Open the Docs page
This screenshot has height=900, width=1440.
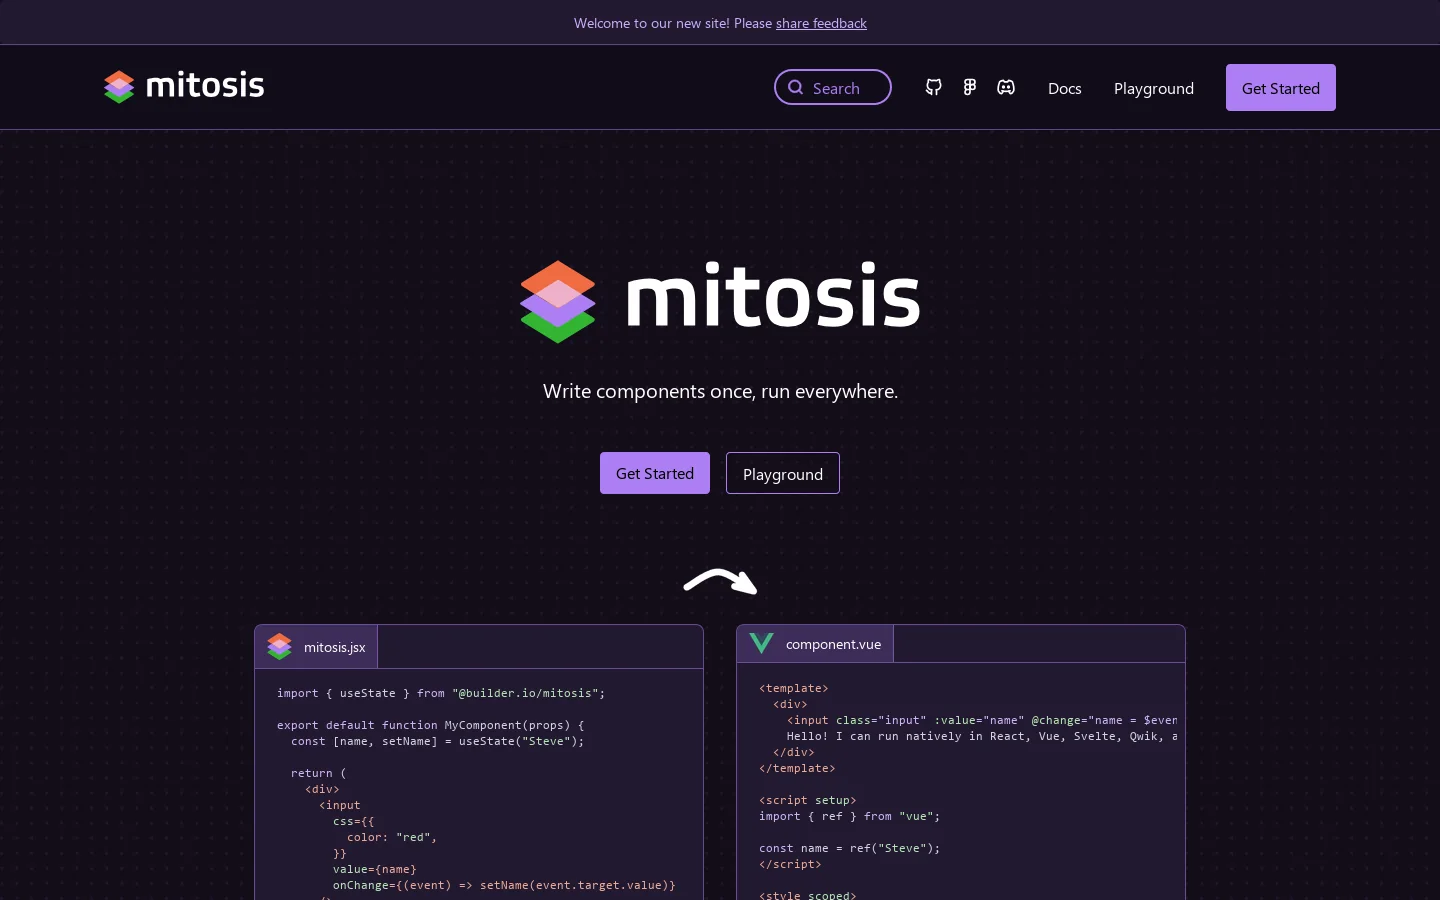click(1065, 88)
